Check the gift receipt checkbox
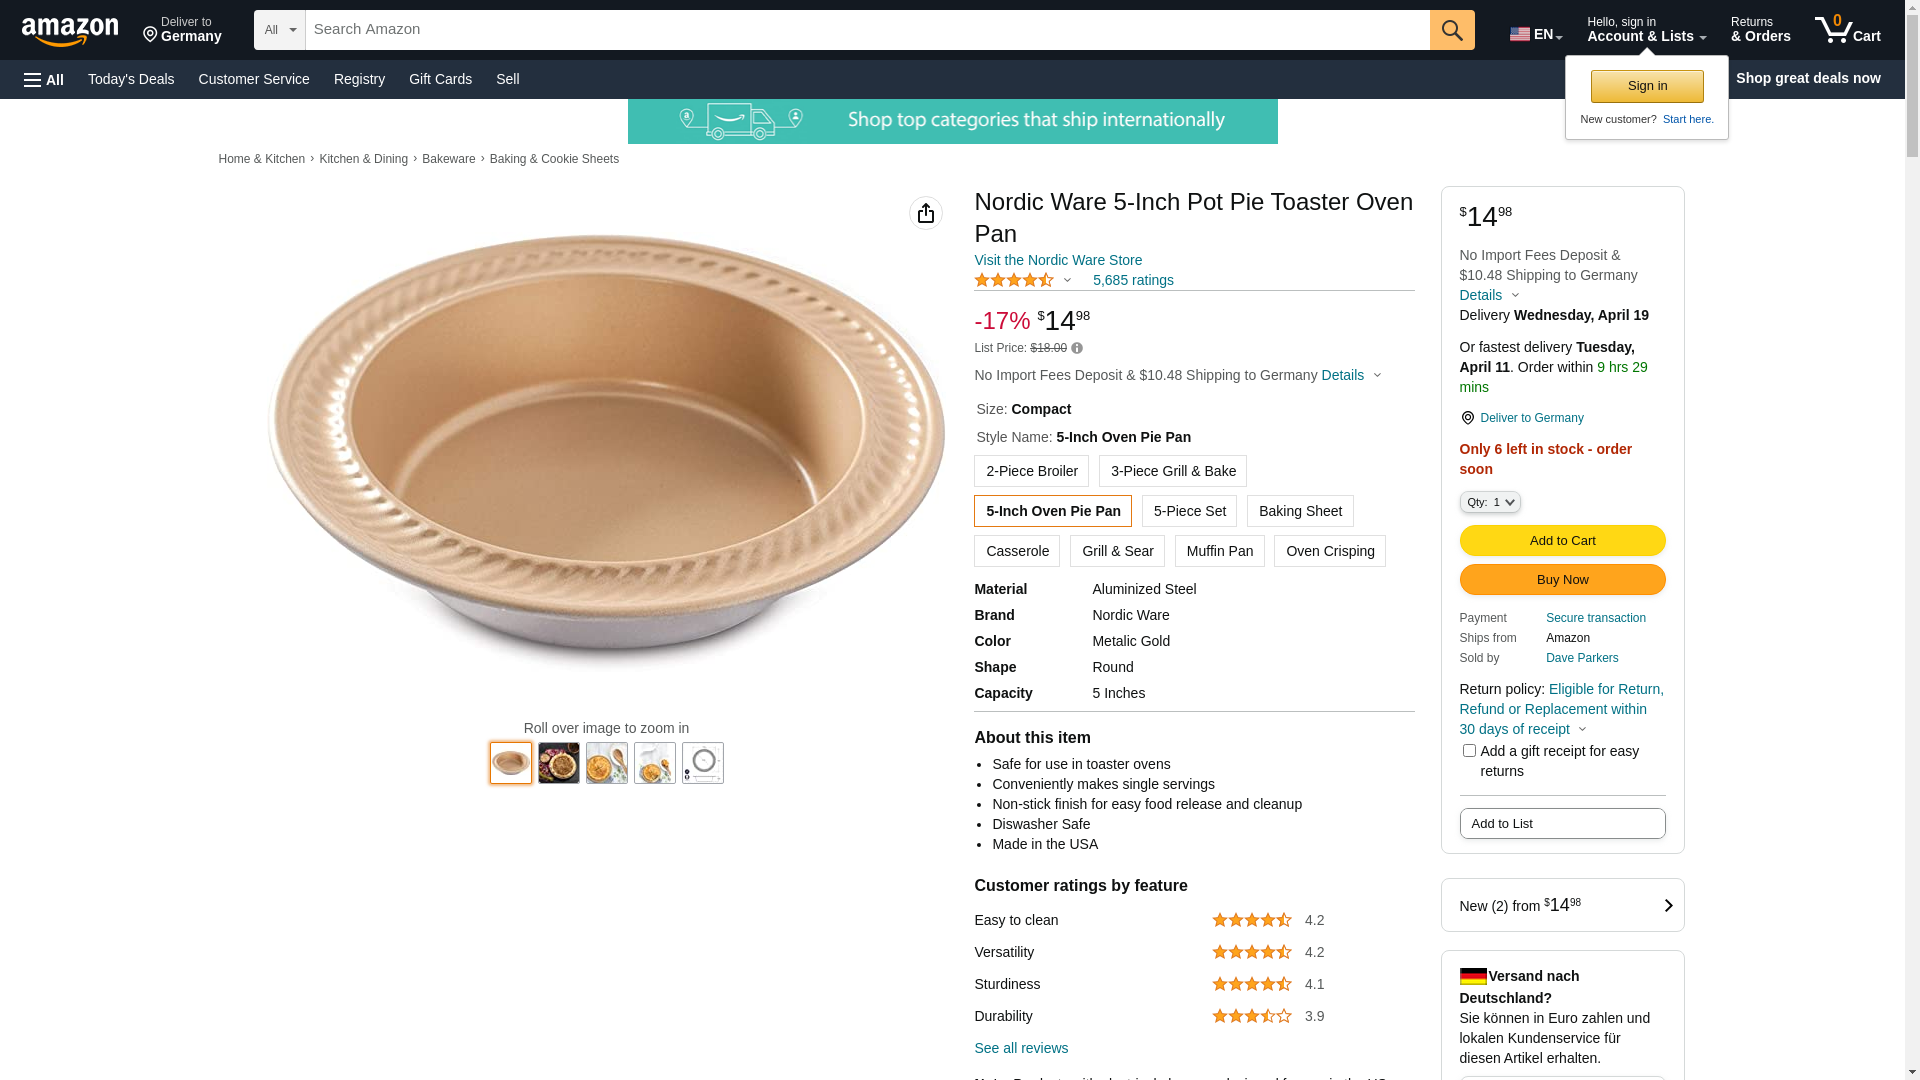The image size is (1920, 1080). click(1469, 750)
